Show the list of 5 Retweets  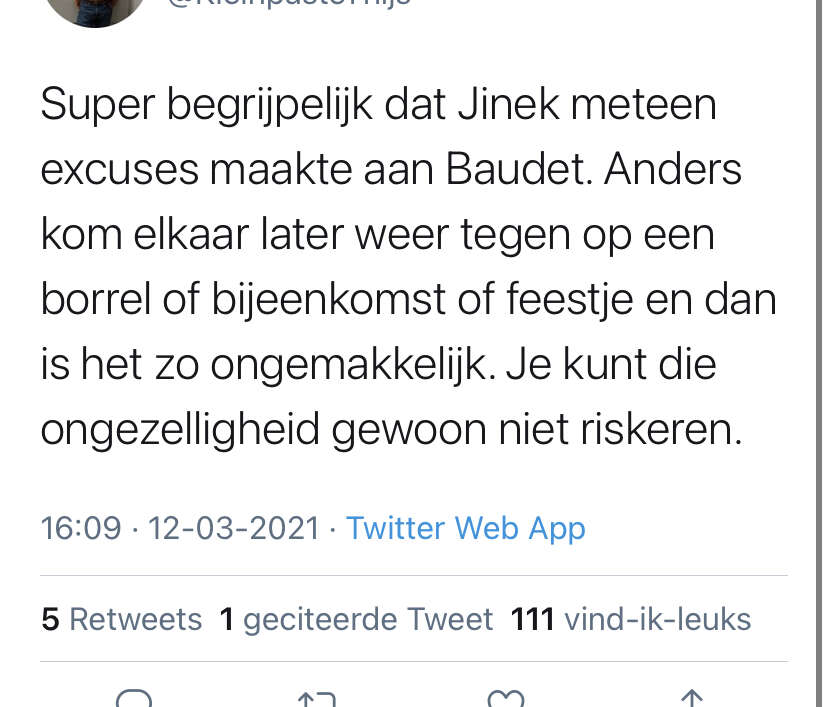point(121,619)
